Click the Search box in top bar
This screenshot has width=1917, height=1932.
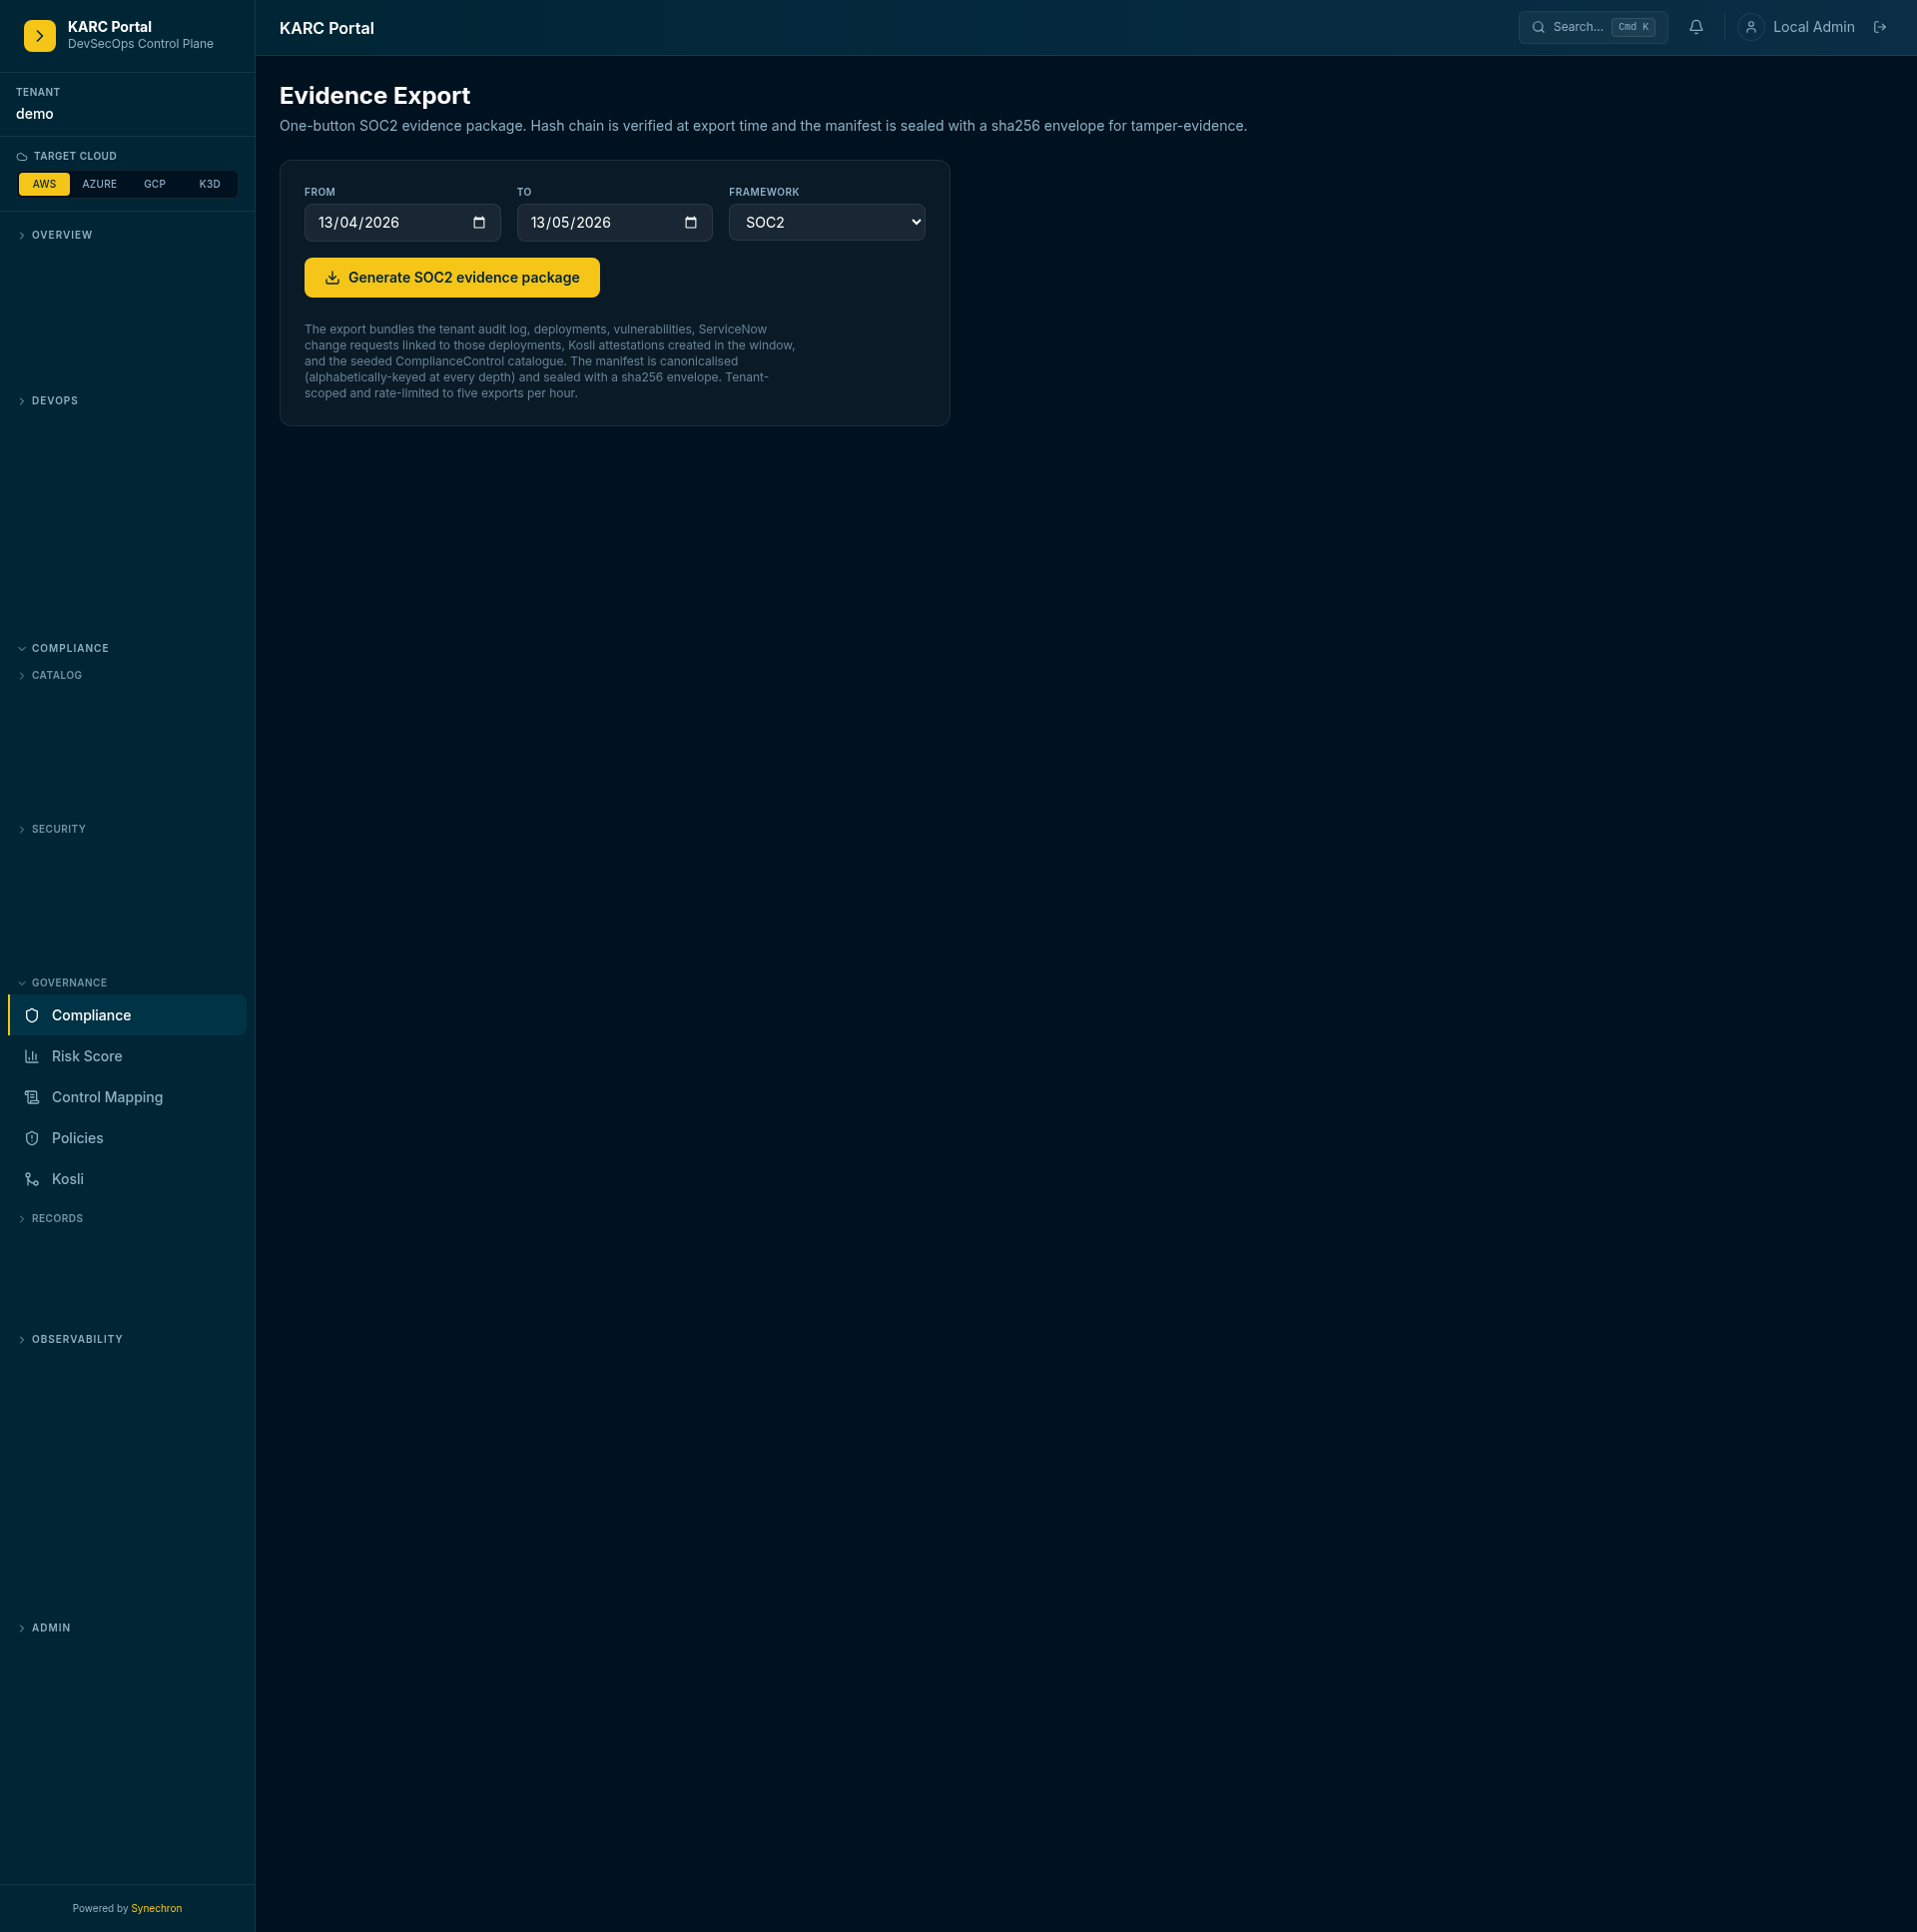click(x=1592, y=27)
